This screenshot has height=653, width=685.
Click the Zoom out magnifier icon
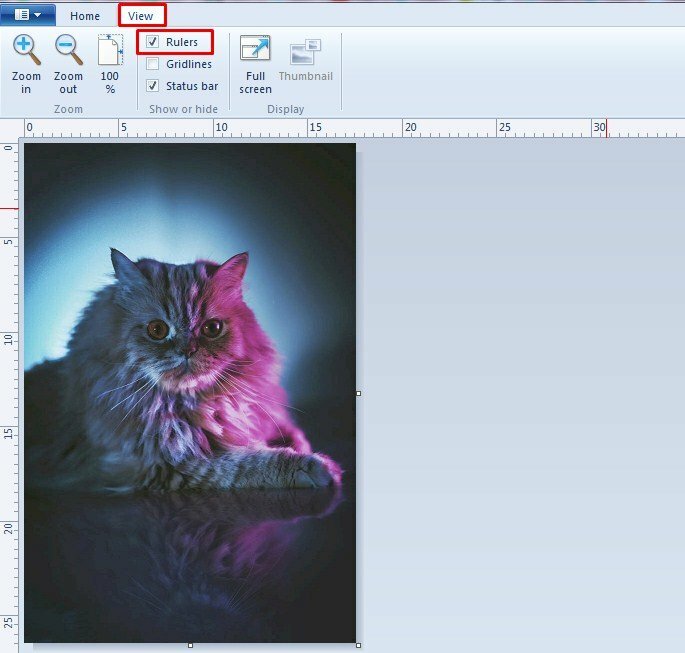tap(68, 51)
